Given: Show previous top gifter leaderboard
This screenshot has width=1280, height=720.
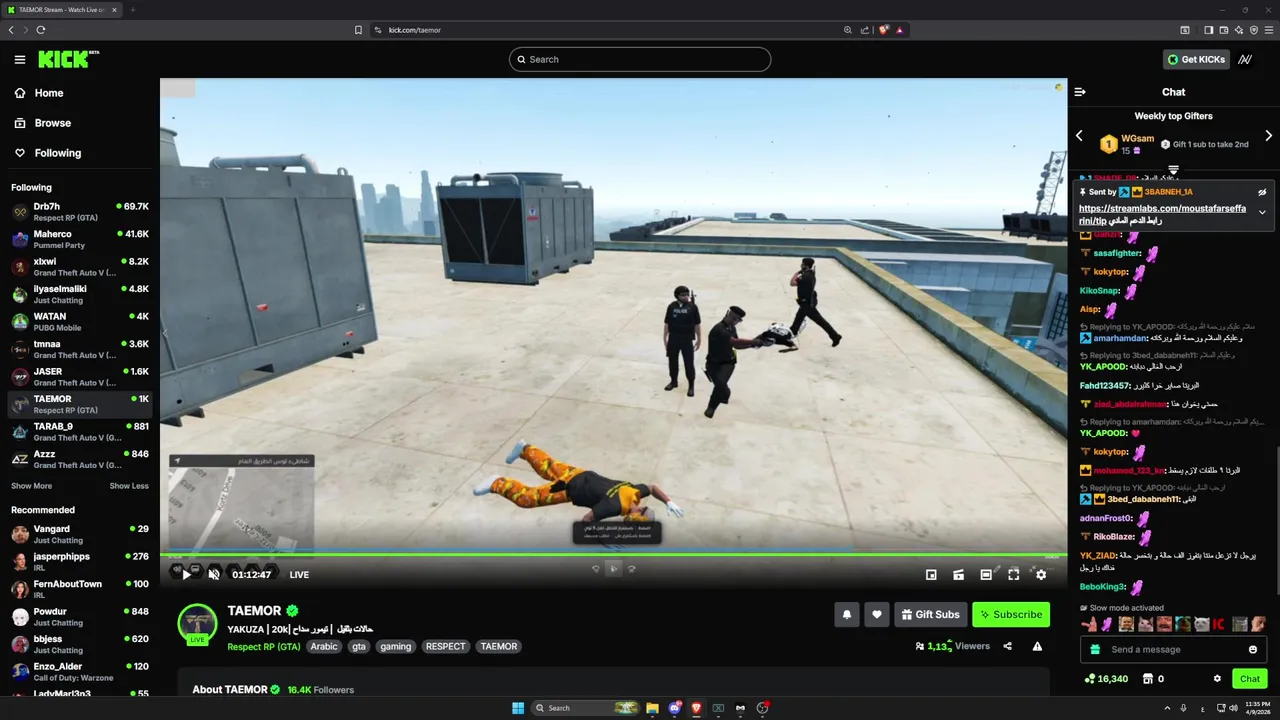Looking at the screenshot, I should coord(1079,136).
